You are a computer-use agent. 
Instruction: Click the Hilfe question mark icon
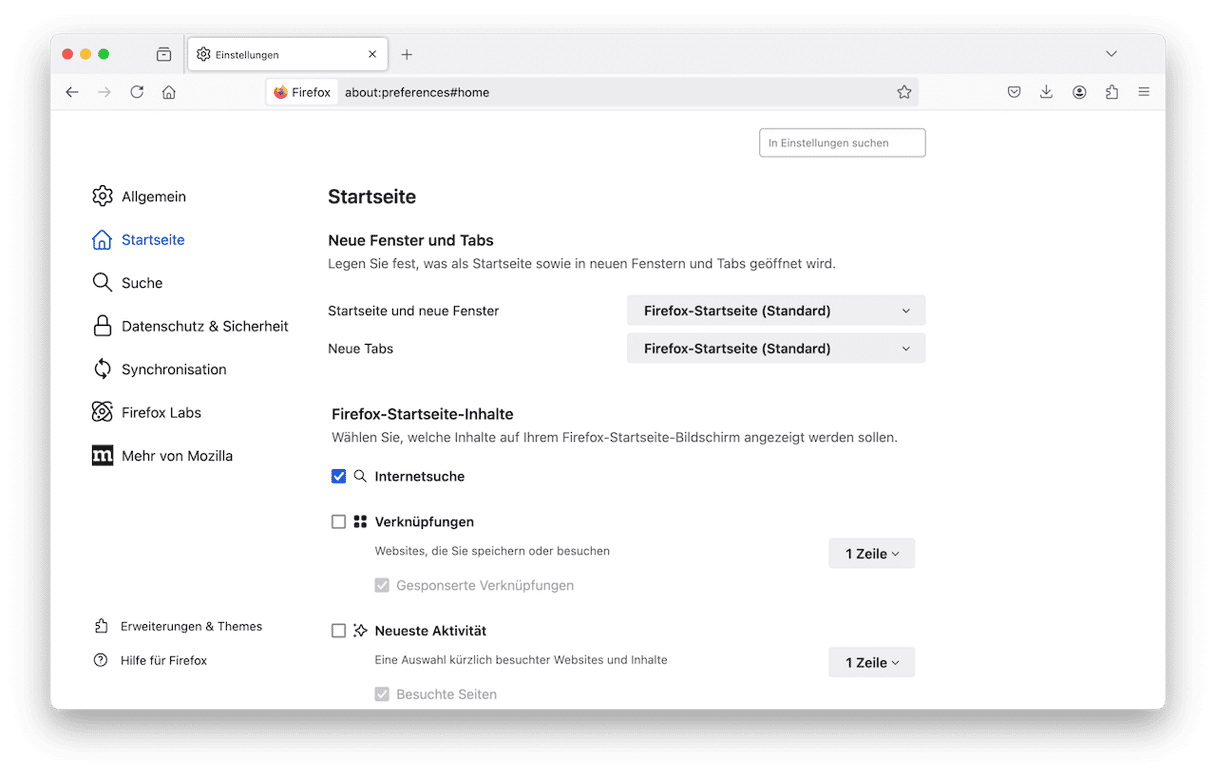101,660
